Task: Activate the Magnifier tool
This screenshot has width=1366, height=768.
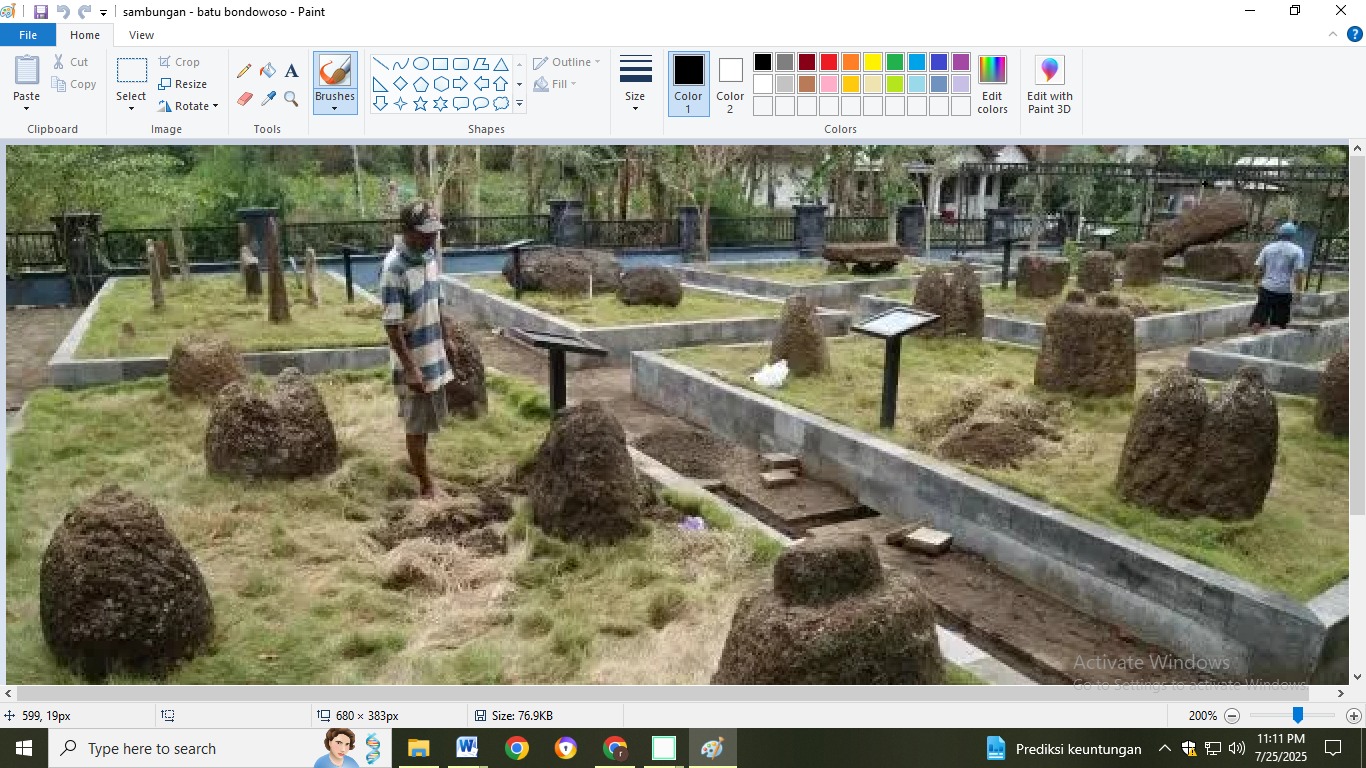Action: (x=291, y=99)
